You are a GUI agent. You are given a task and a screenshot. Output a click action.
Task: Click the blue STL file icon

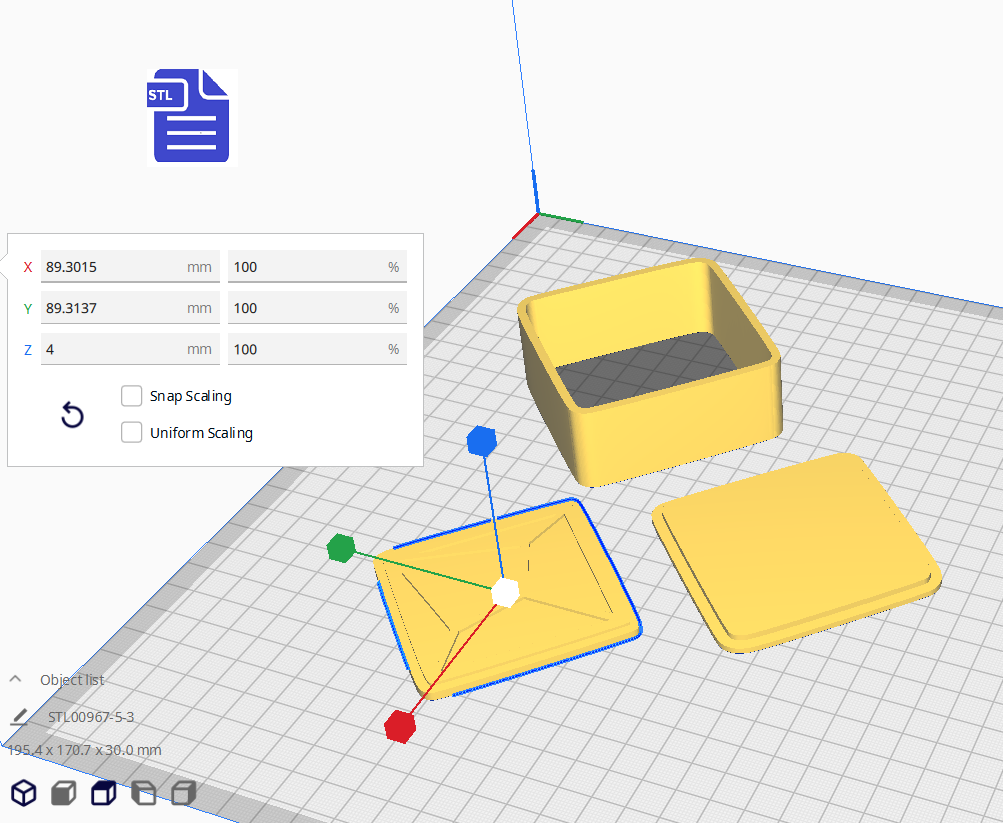(x=191, y=117)
